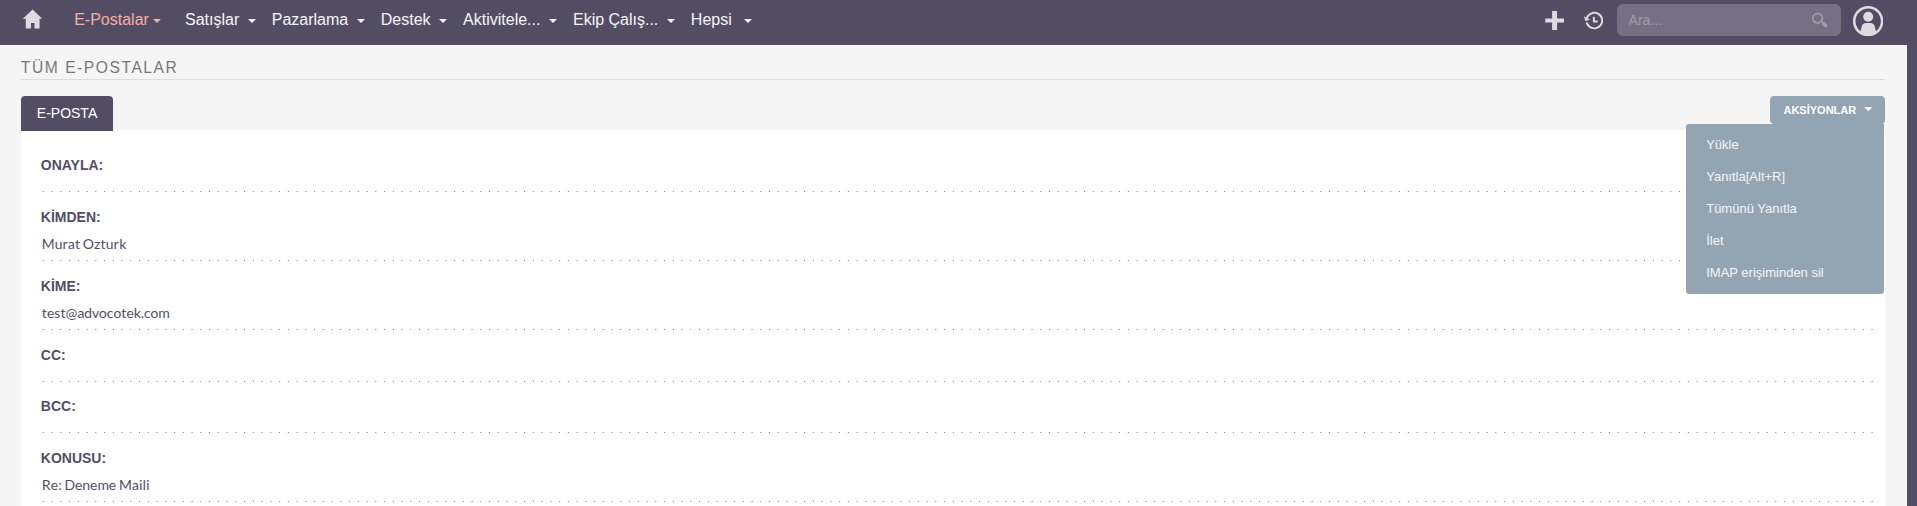Click the search magnifier icon

[1819, 20]
